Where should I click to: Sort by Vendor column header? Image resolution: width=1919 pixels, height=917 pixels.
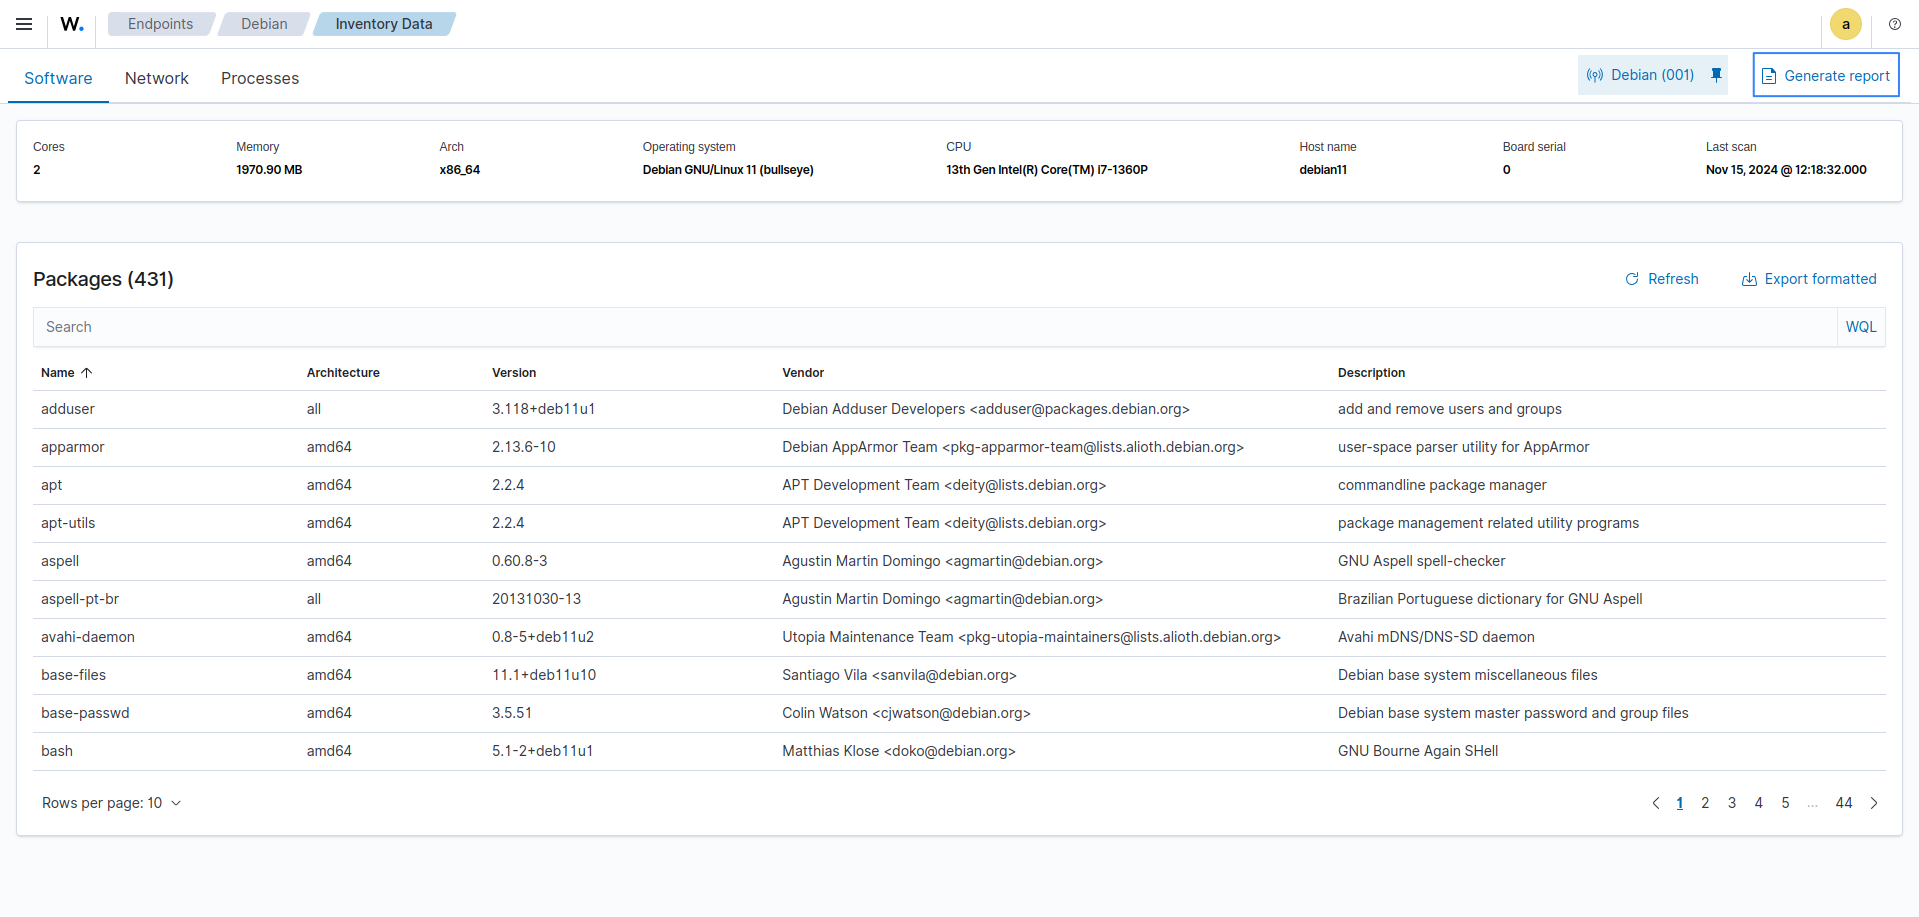[x=803, y=373]
